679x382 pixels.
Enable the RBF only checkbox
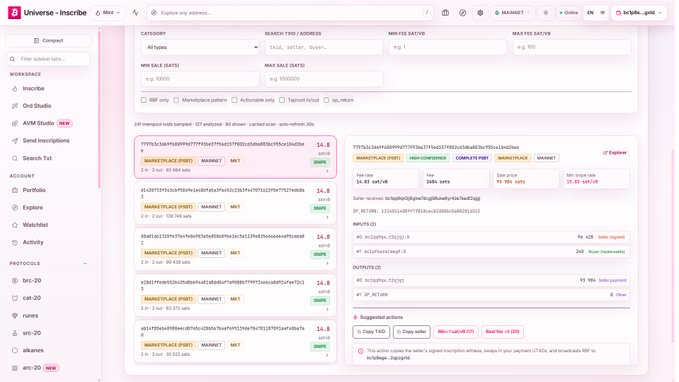click(x=144, y=100)
